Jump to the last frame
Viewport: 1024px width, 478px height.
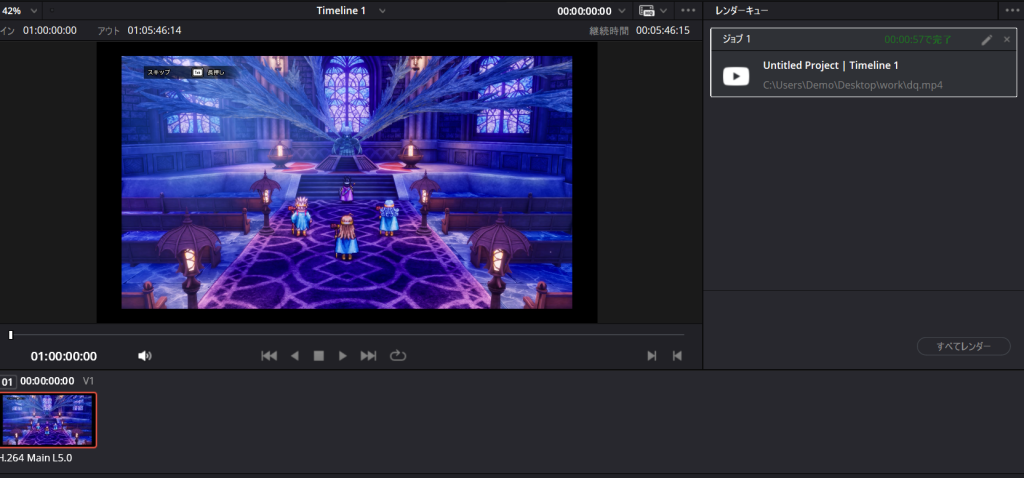[x=368, y=356]
